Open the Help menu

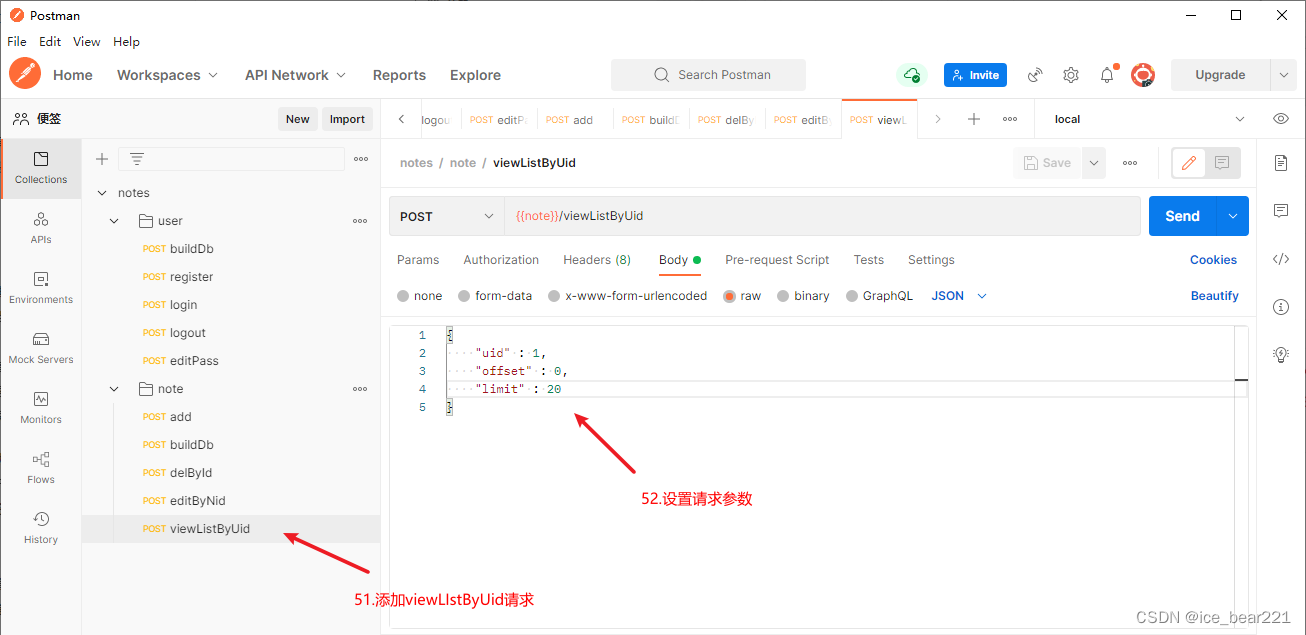click(x=126, y=42)
